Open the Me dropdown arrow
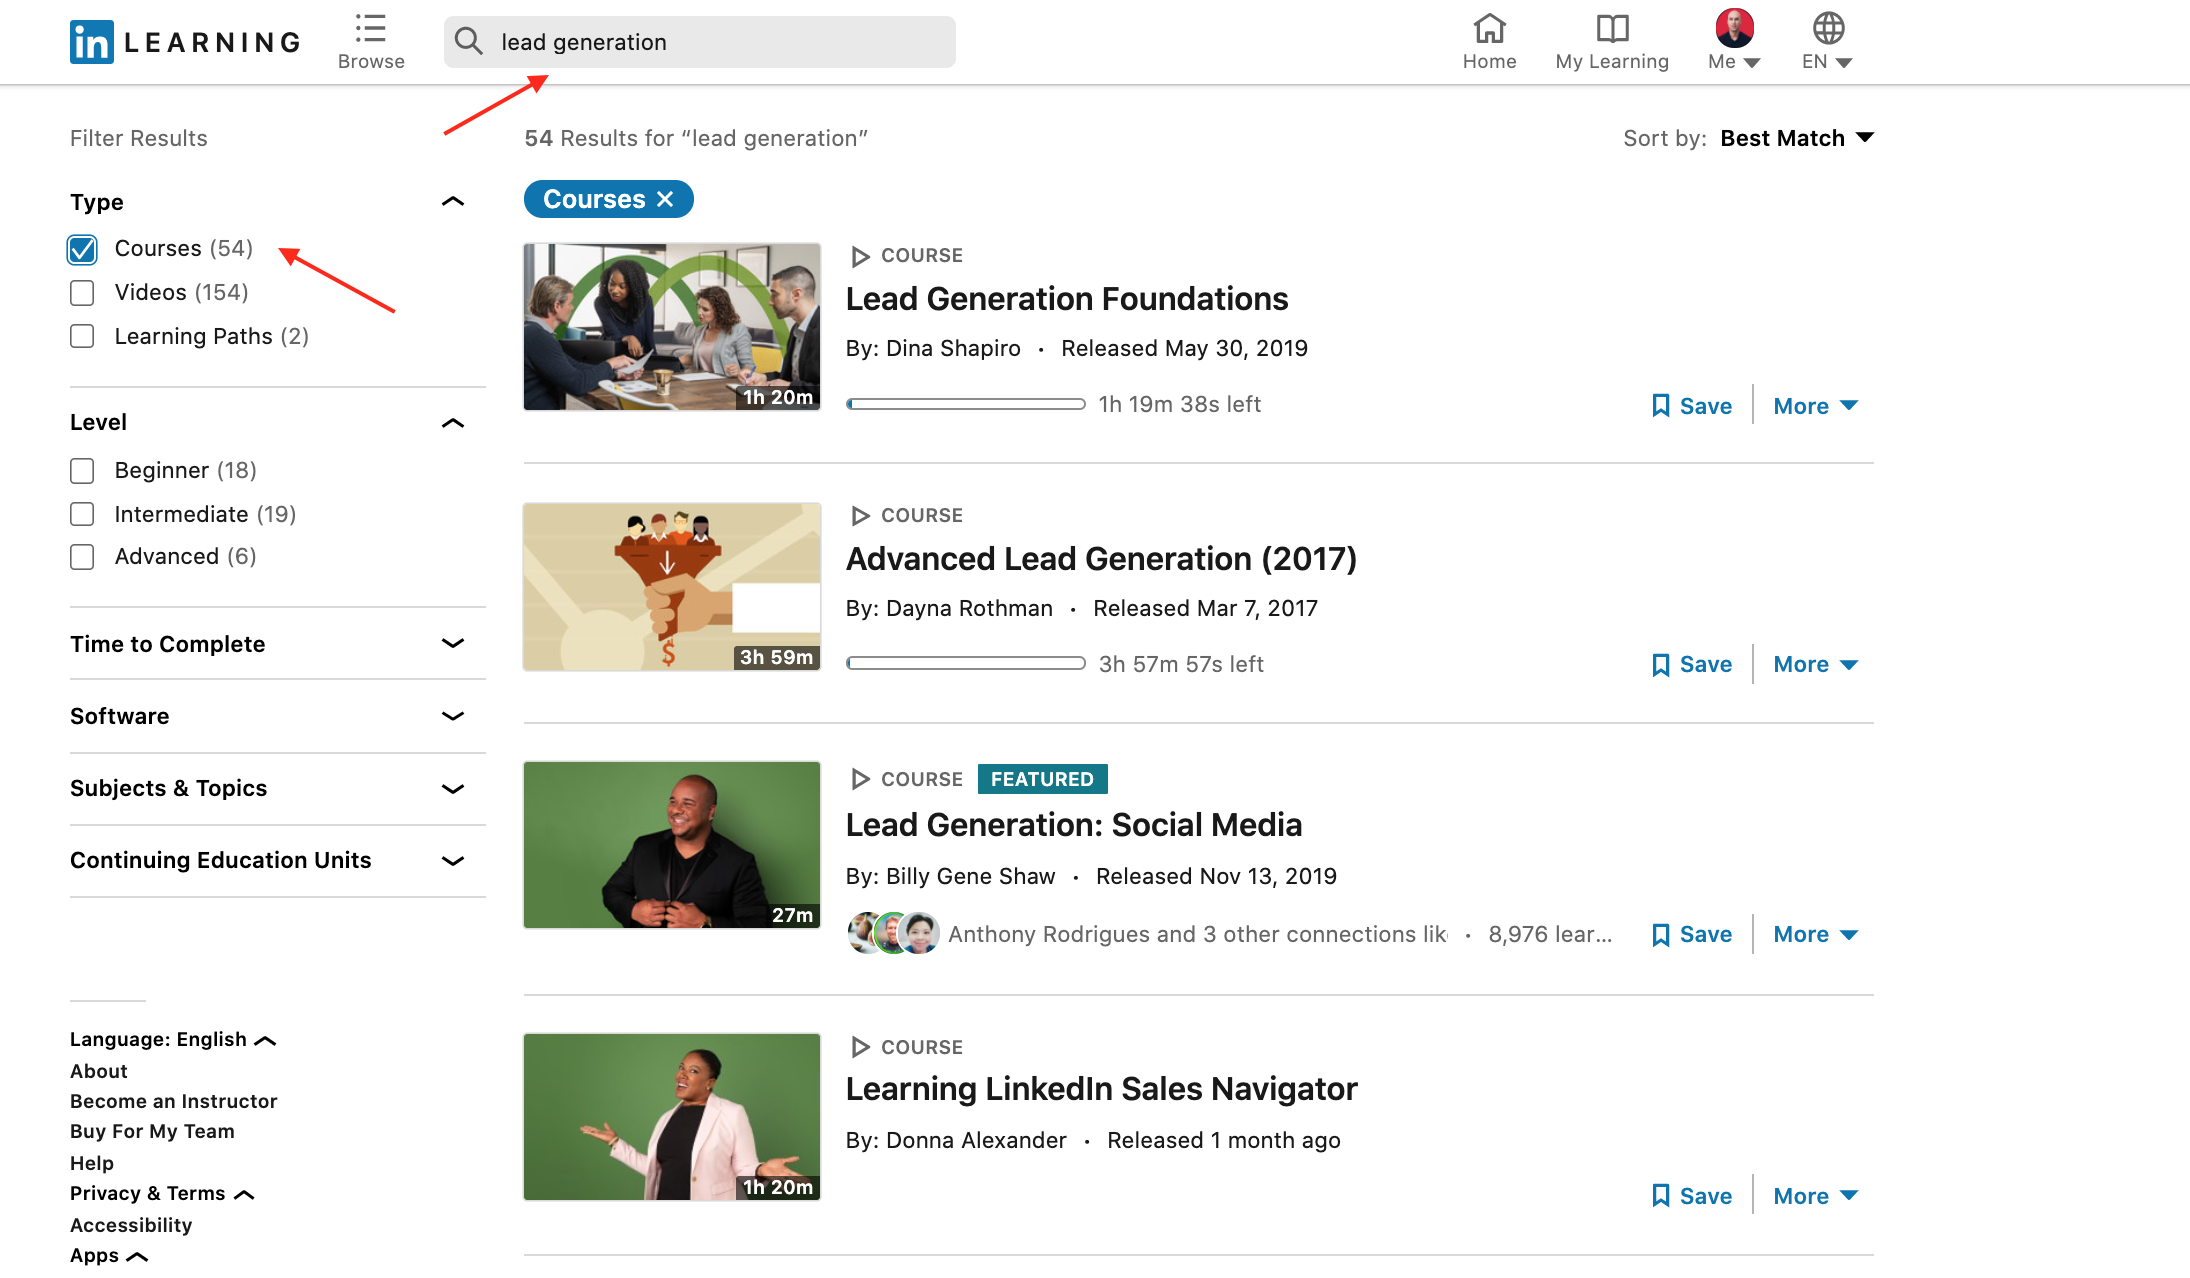This screenshot has width=2190, height=1278. (1752, 63)
